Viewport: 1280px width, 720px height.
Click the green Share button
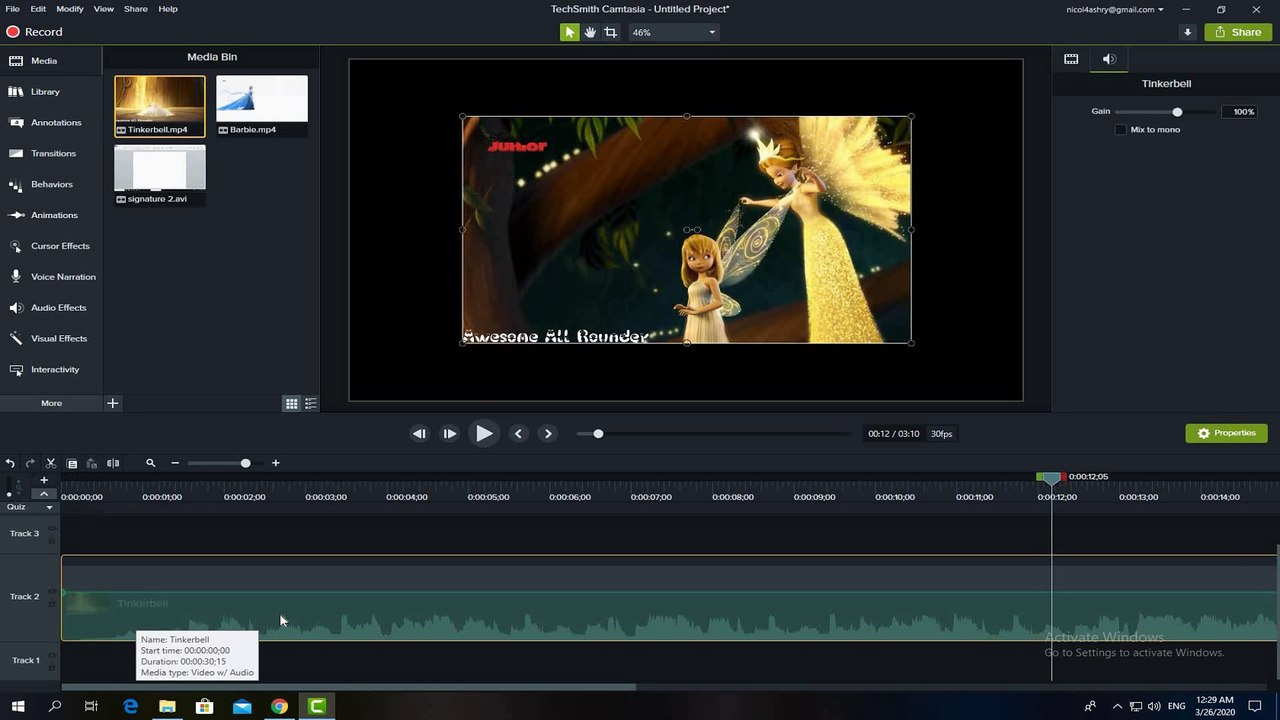click(1238, 32)
